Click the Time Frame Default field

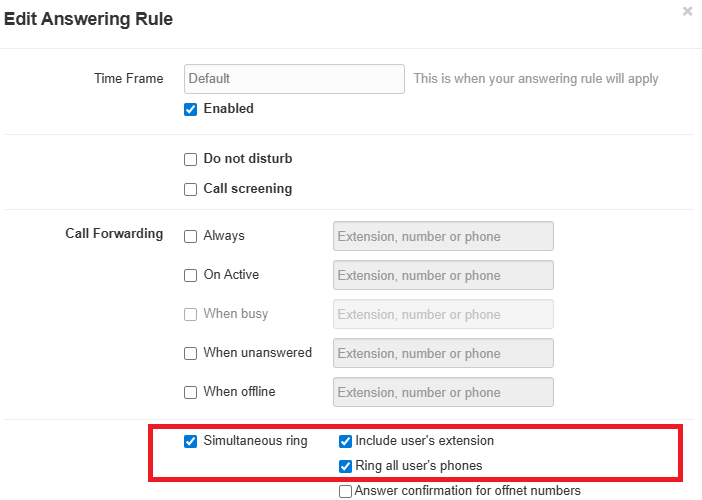point(294,79)
